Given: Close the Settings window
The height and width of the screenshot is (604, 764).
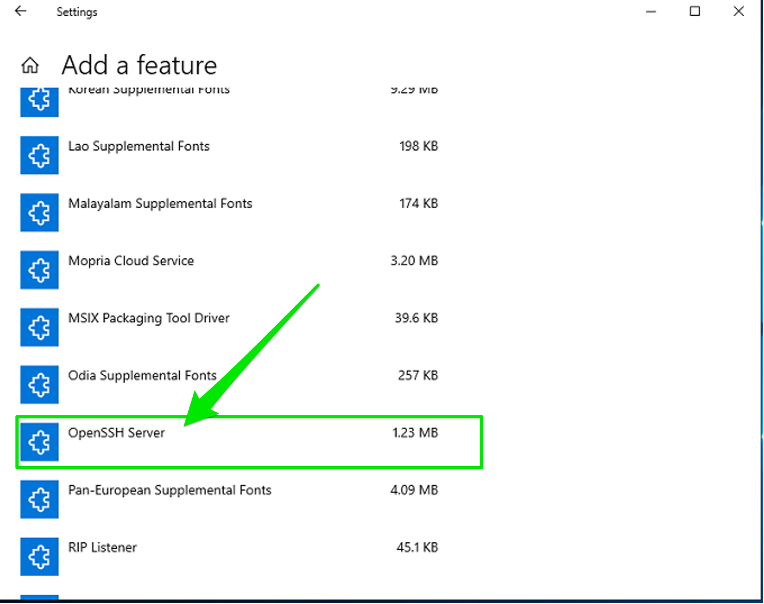Looking at the screenshot, I should [x=739, y=11].
